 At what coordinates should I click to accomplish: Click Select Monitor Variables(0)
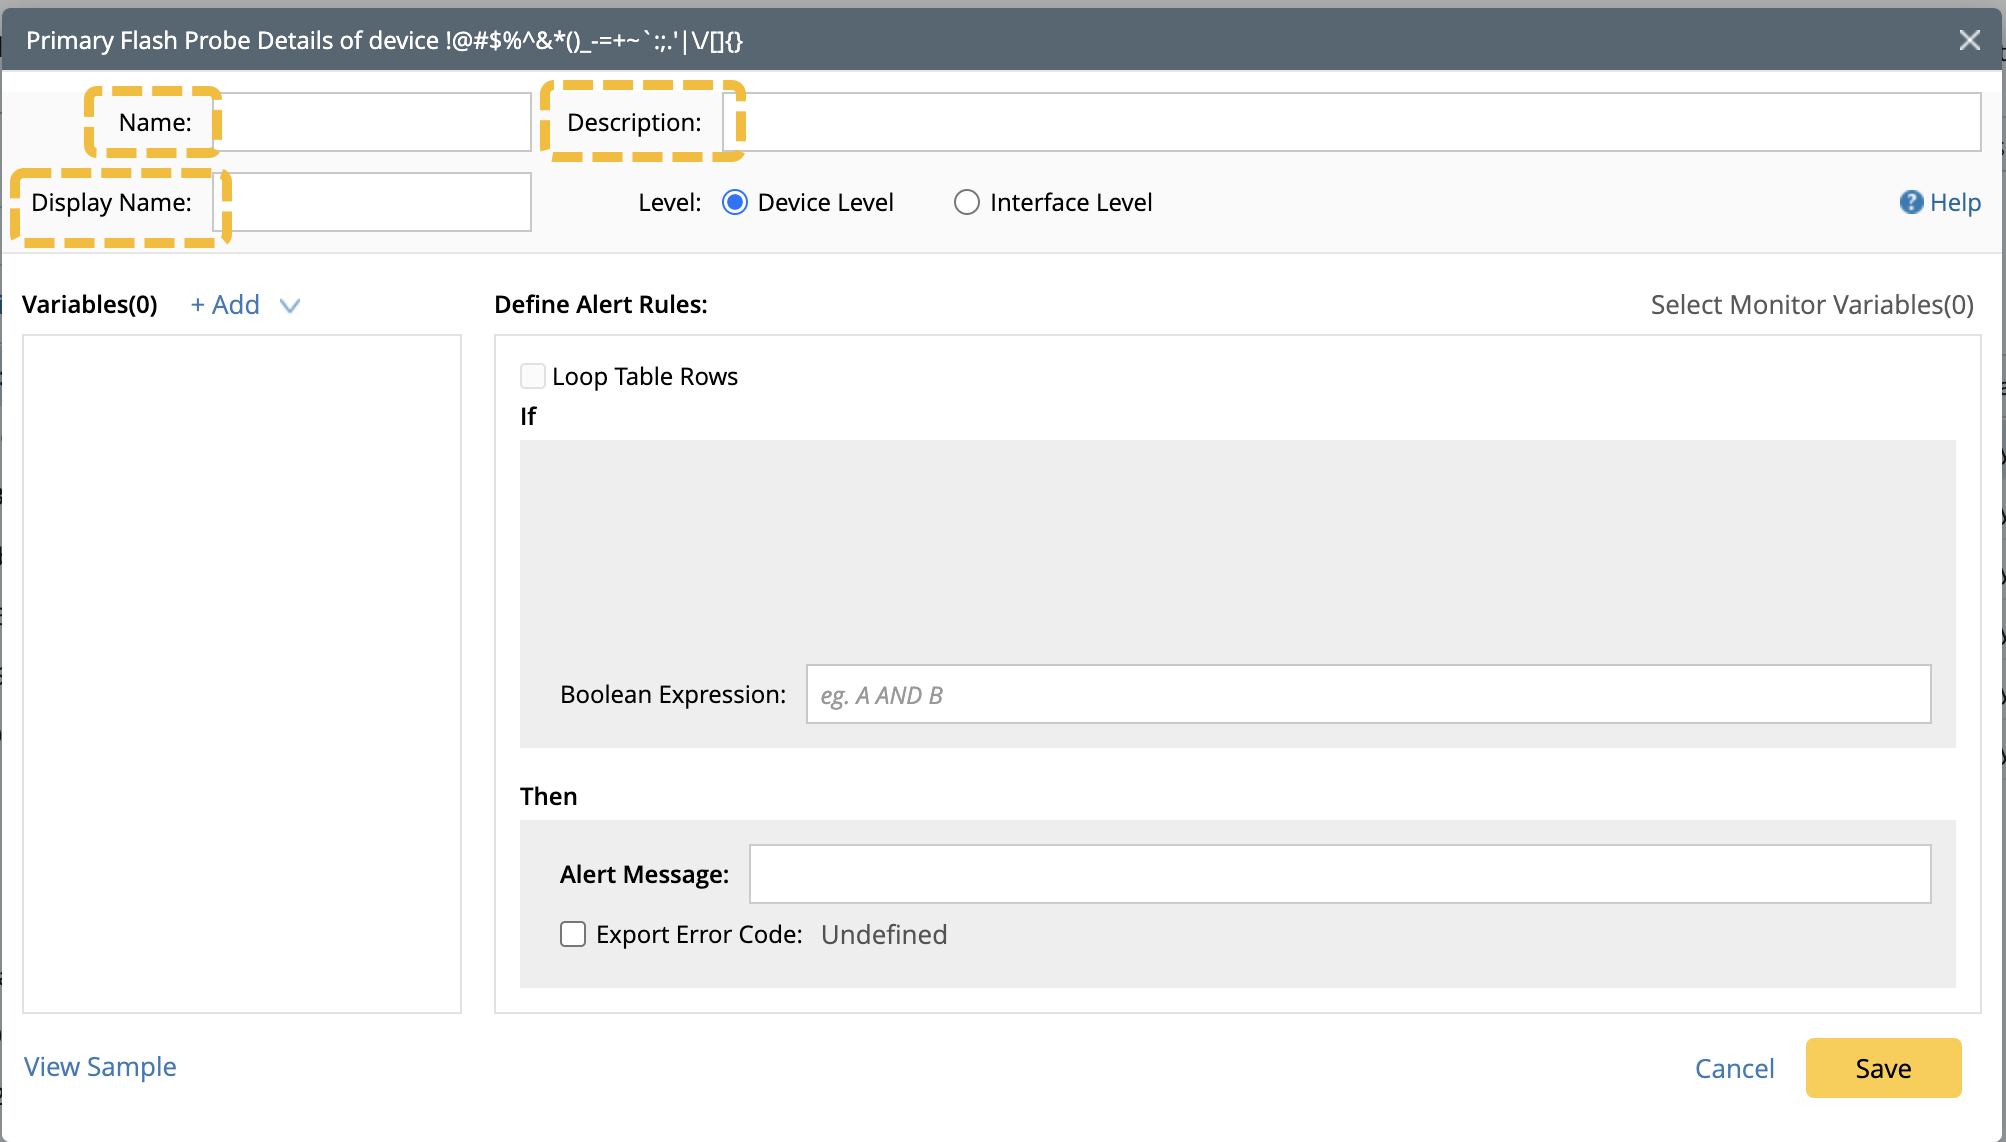click(x=1811, y=305)
